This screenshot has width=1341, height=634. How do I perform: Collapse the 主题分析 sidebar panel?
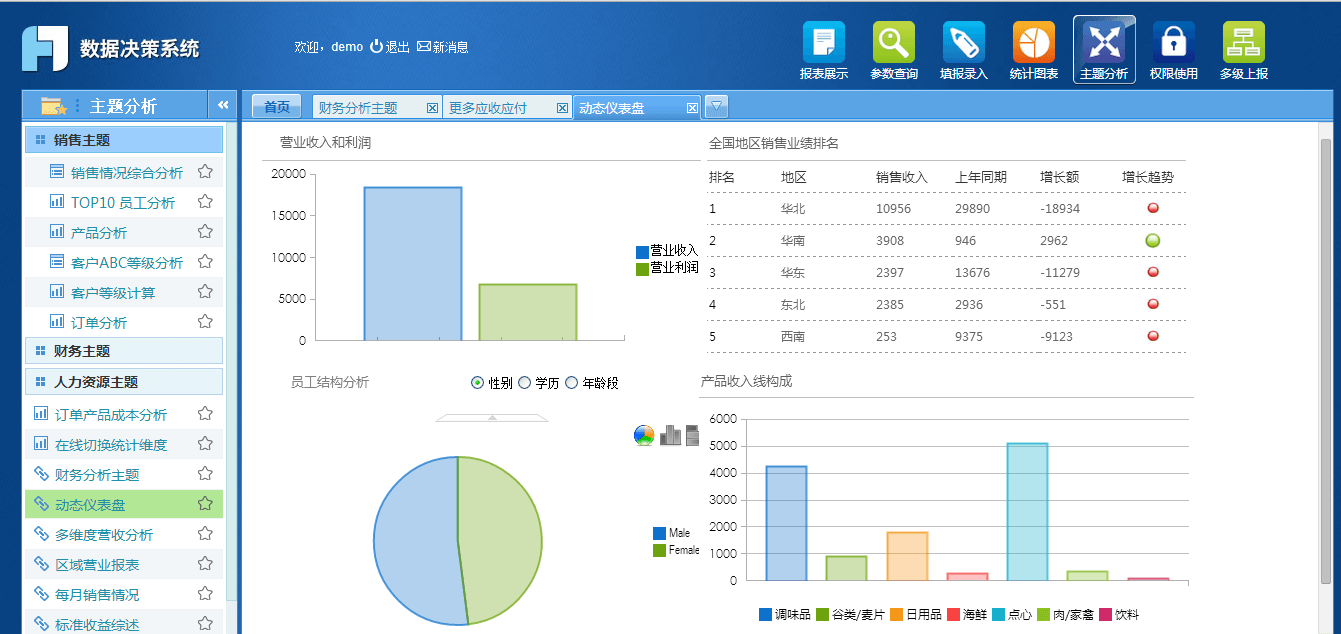[x=223, y=105]
